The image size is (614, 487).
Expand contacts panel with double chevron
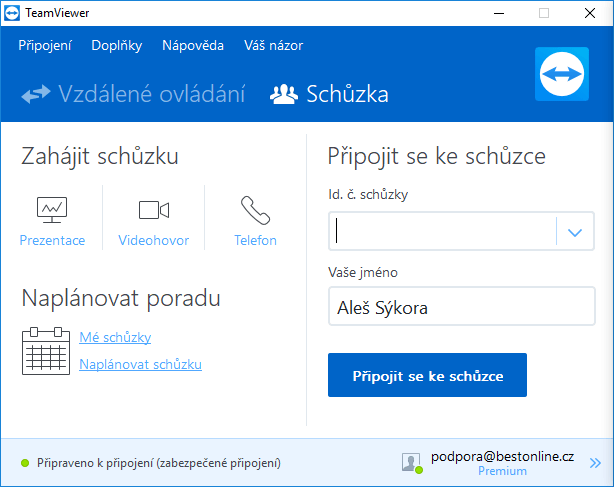595,463
